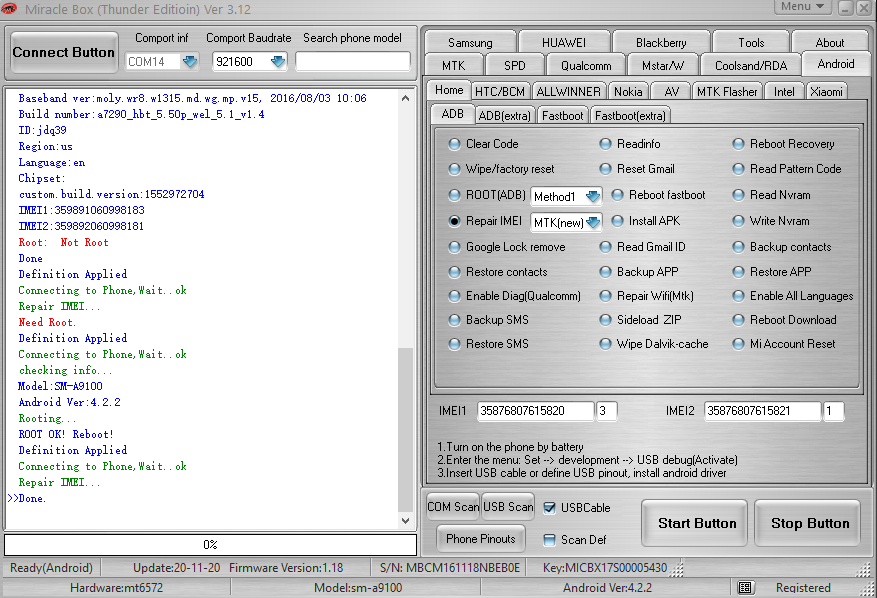This screenshot has height=598, width=877.
Task: Click the Start Button
Action: pyautogui.click(x=694, y=523)
